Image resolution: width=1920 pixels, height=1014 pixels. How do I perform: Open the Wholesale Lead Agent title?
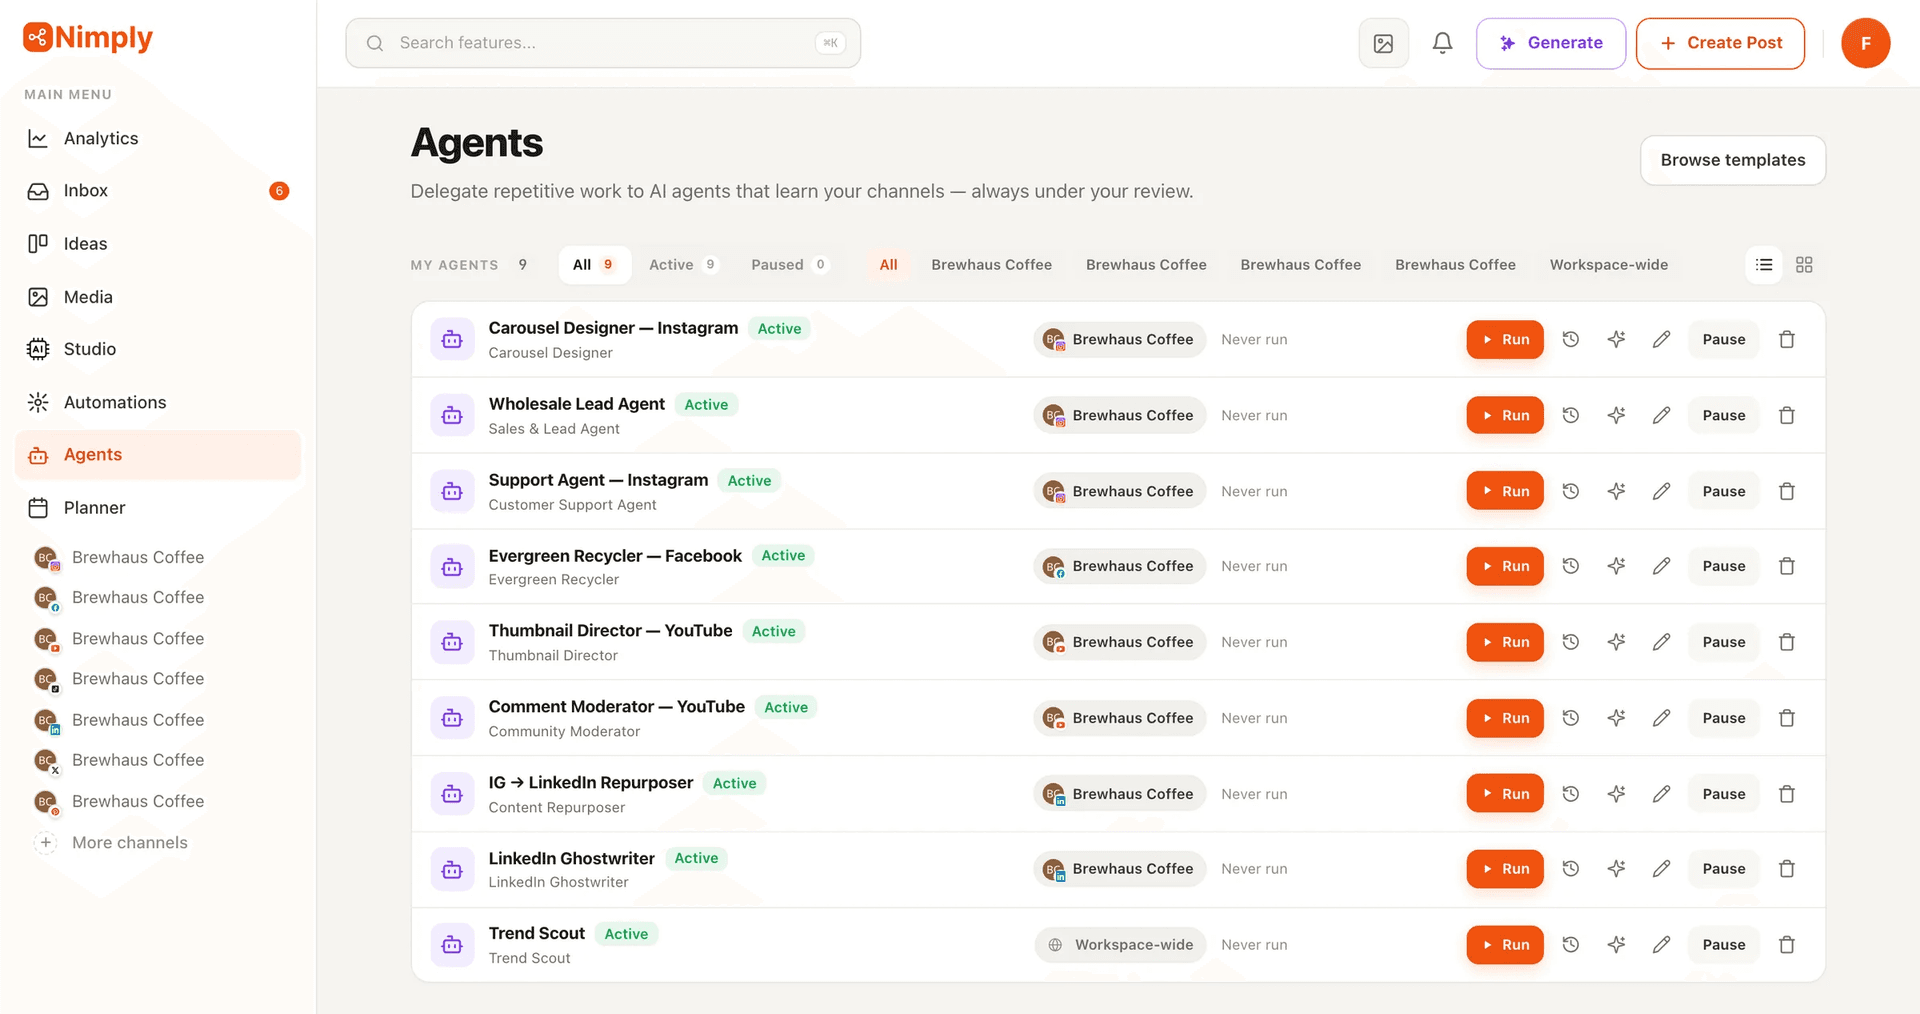click(576, 404)
